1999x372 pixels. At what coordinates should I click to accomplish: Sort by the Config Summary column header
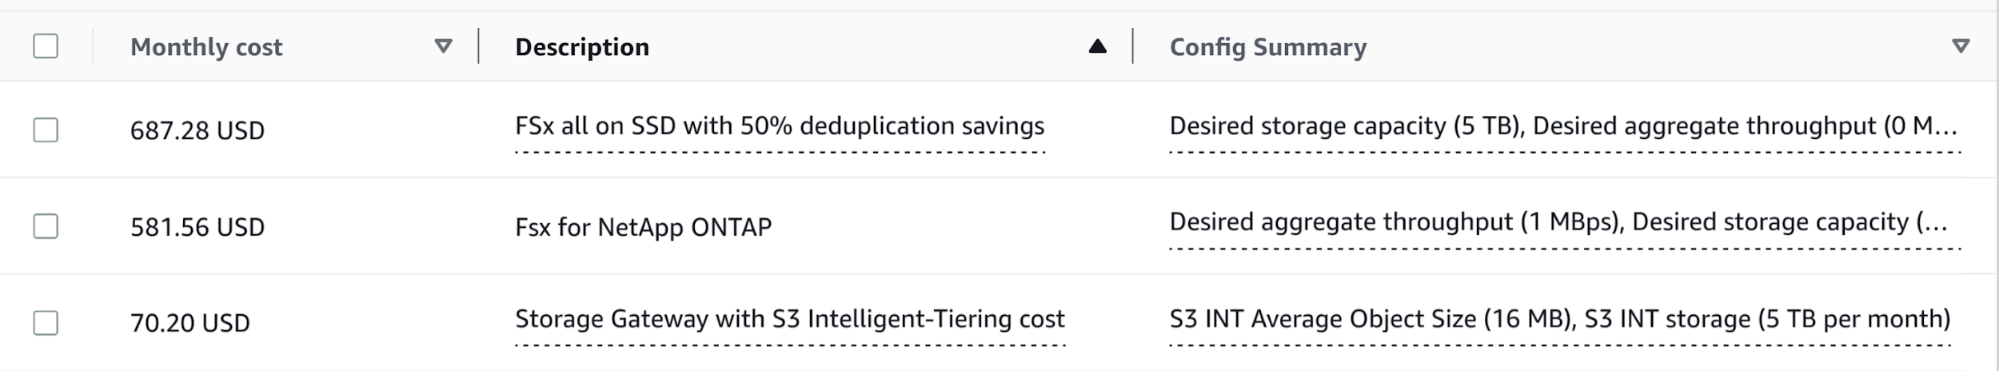click(1268, 47)
